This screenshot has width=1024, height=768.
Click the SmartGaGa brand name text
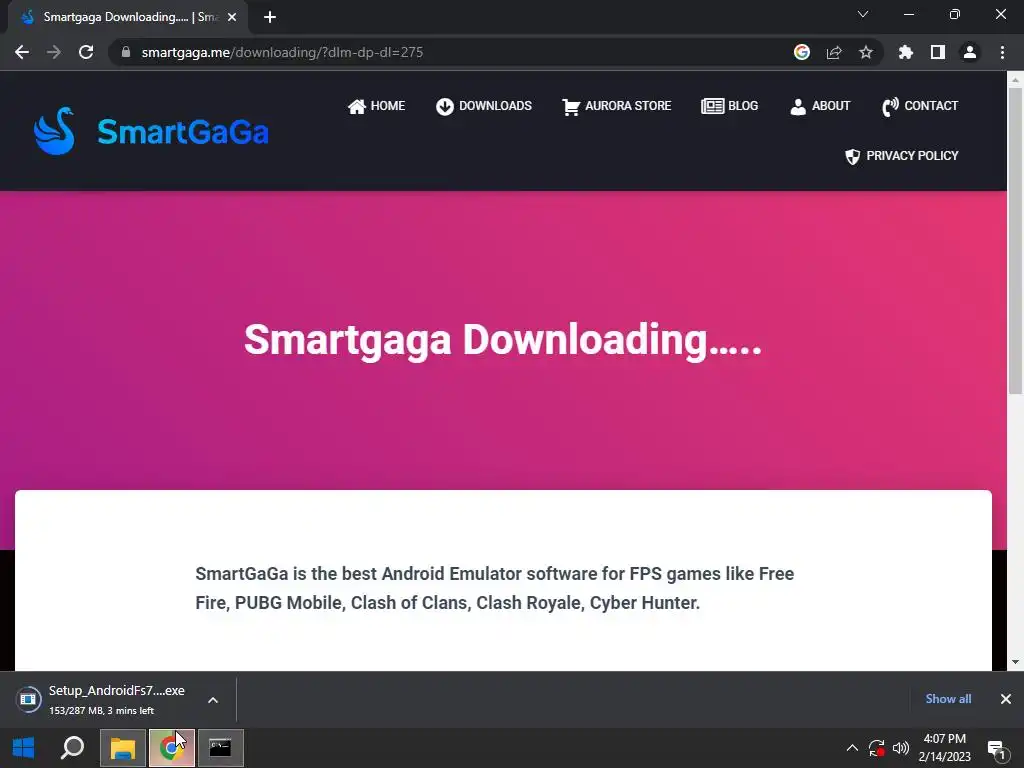click(183, 132)
